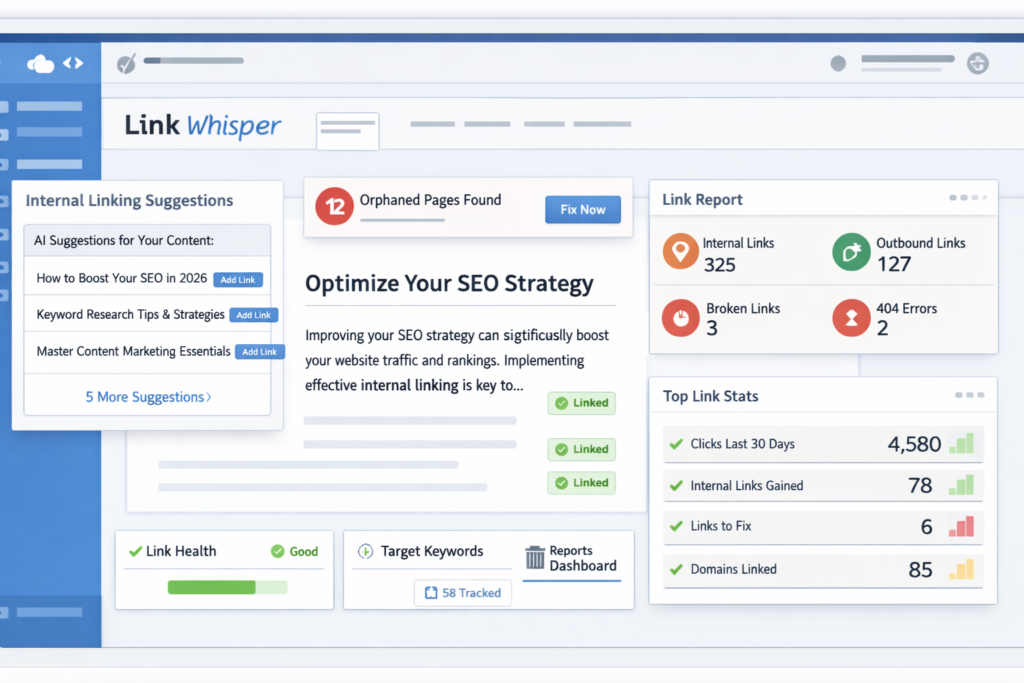
Task: Open the globe icon in the top-right toolbar
Action: pos(977,63)
